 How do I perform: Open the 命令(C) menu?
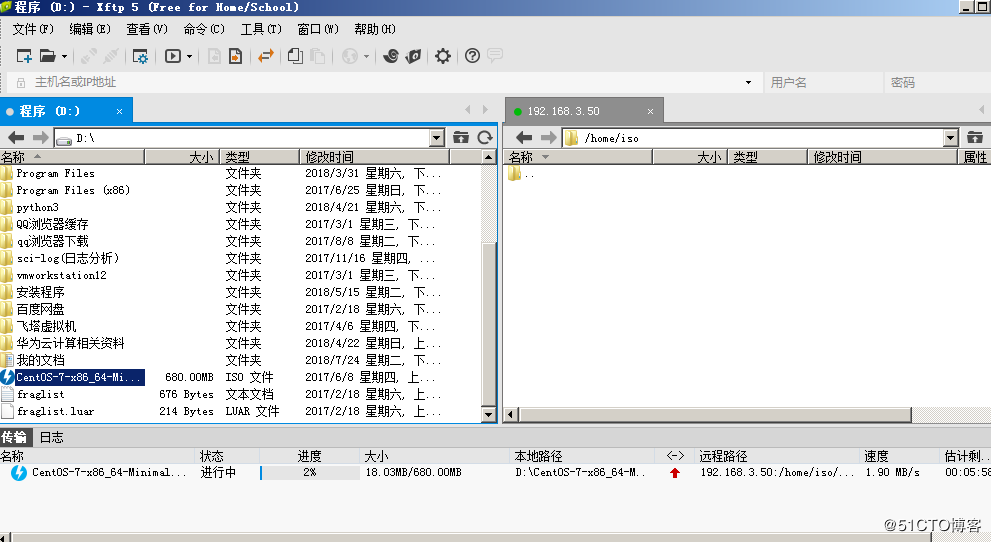point(204,29)
